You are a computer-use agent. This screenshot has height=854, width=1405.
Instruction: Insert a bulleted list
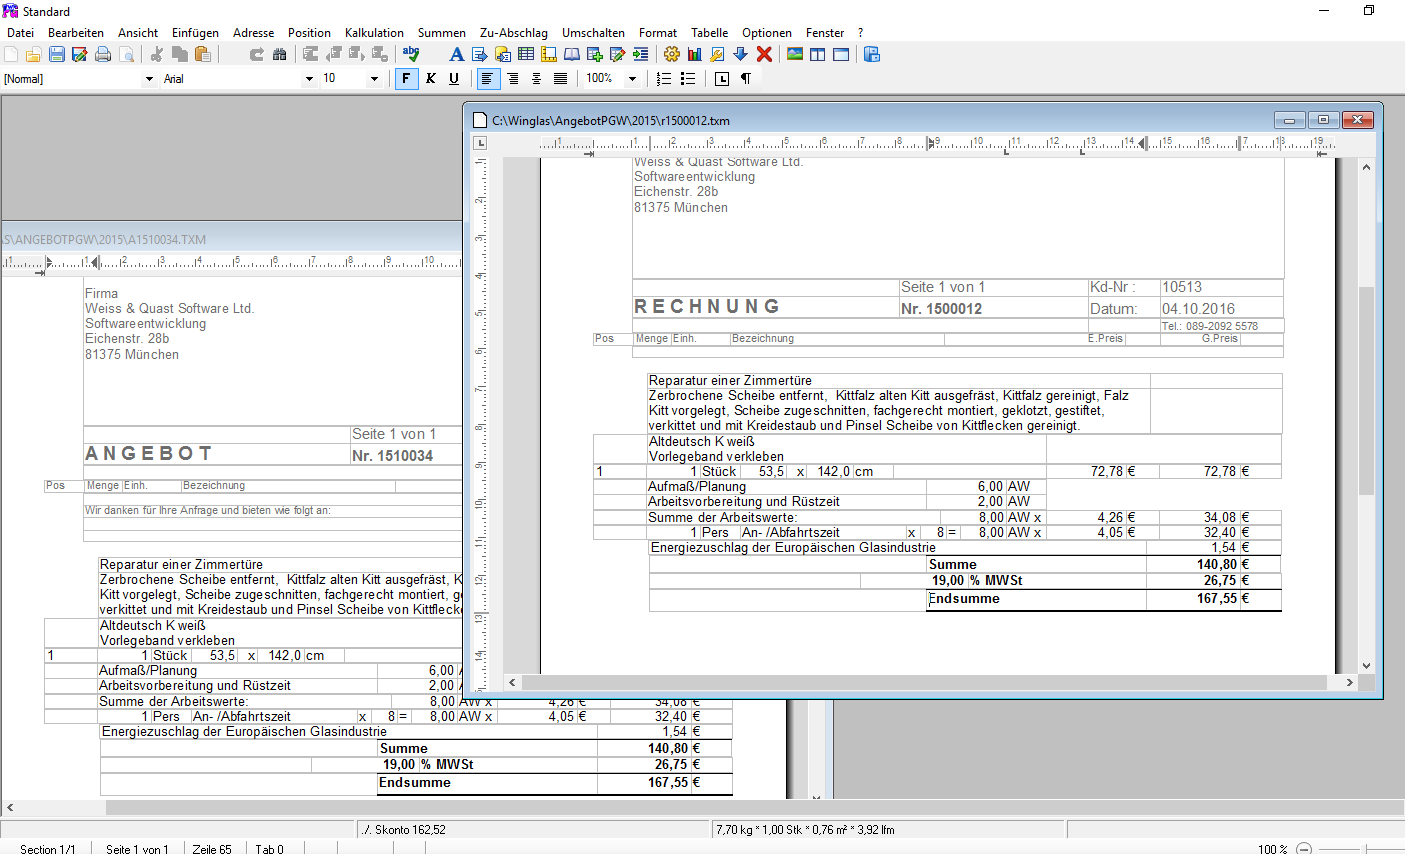click(x=688, y=78)
